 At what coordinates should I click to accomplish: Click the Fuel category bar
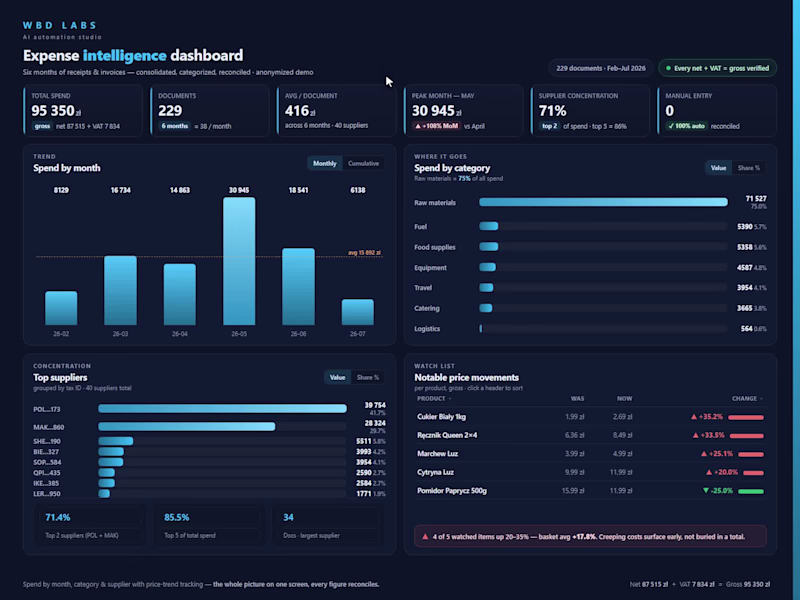489,227
